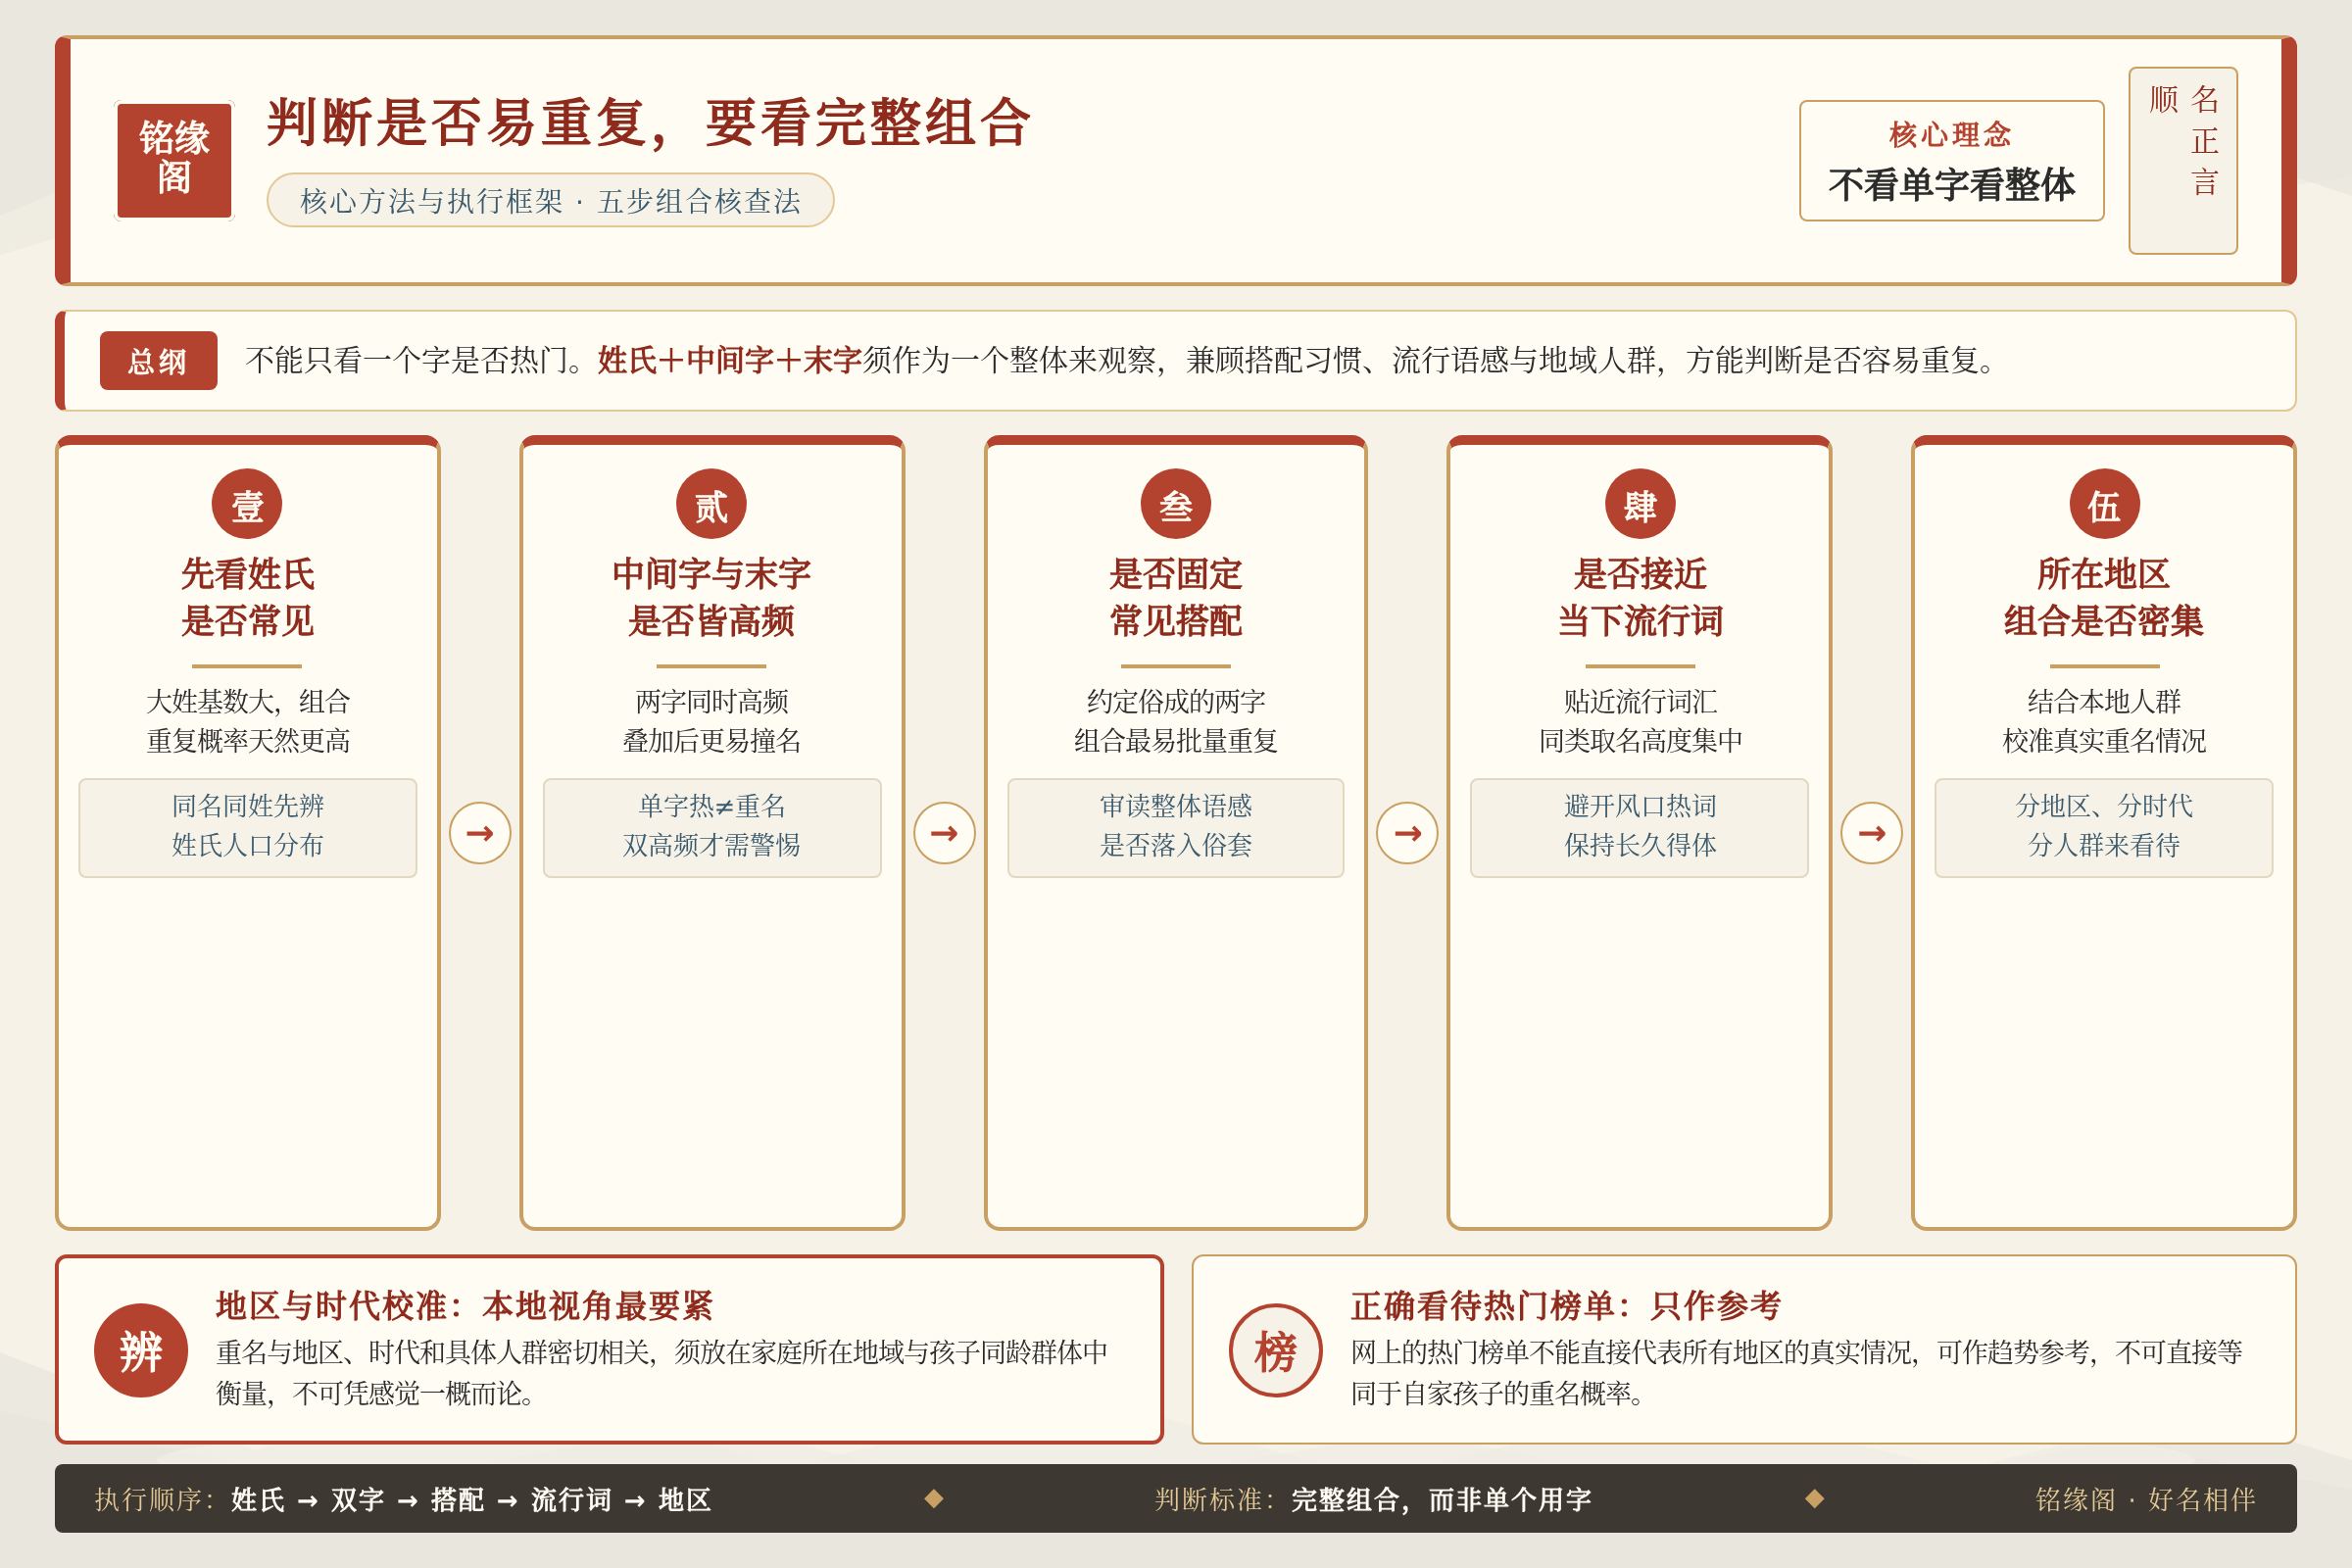Viewport: 2352px width, 1568px height.
Task: Click the diamond separator before 铭缘阁 · 好名相伴
Action: [x=1814, y=1498]
